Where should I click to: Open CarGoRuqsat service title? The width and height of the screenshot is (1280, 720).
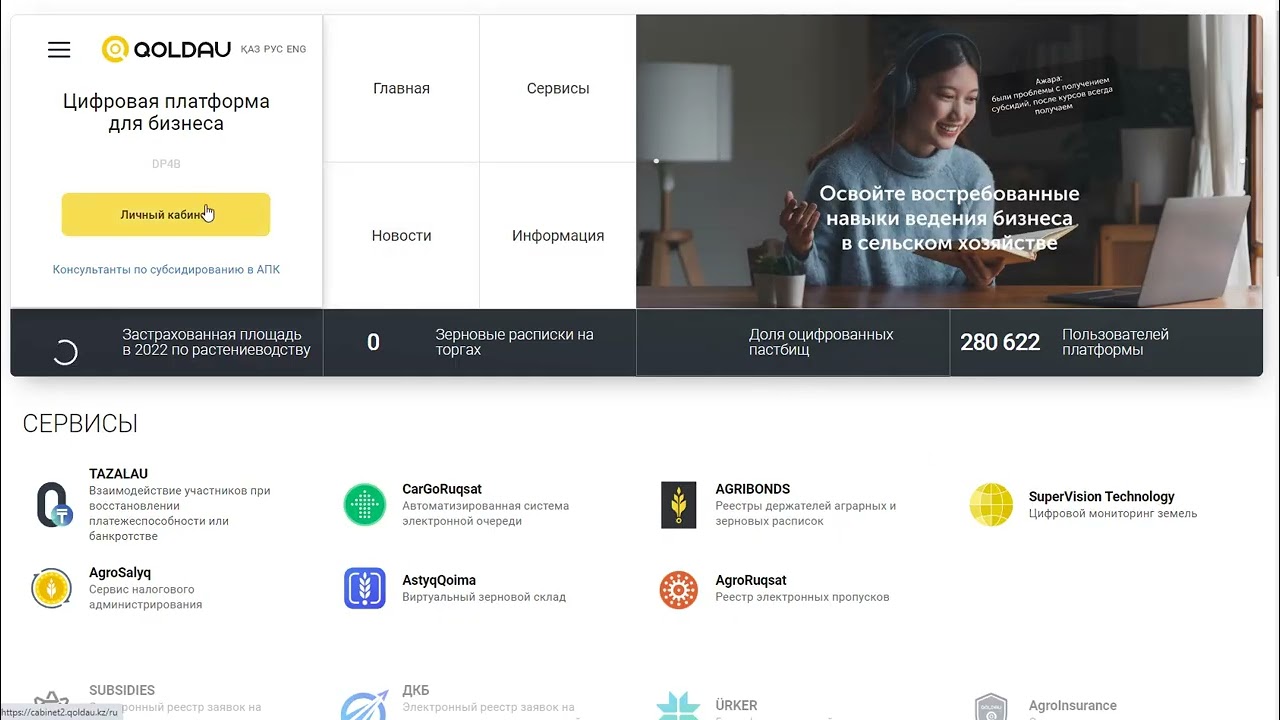[442, 489]
